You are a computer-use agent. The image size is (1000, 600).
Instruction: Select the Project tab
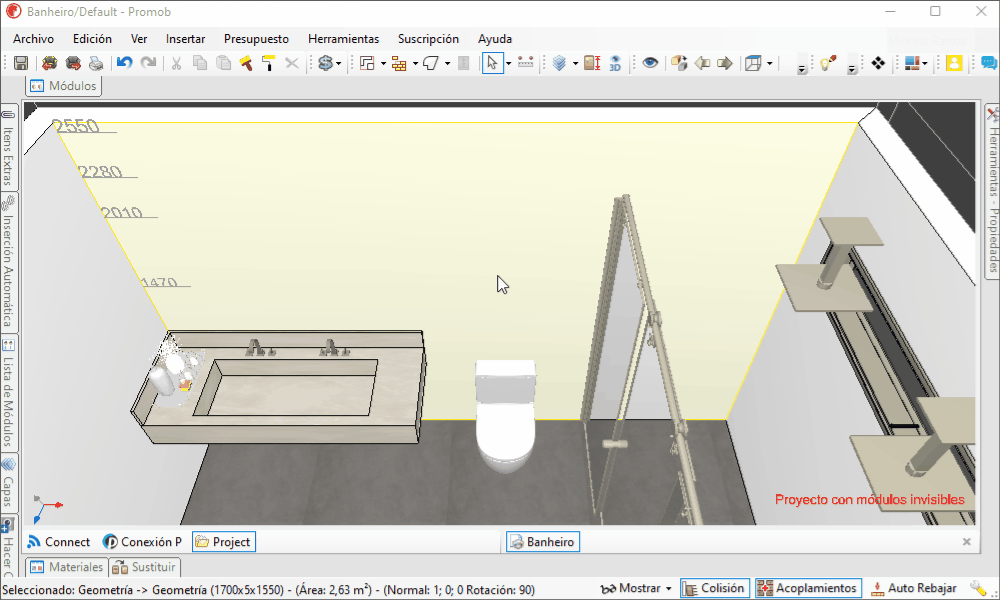[223, 542]
